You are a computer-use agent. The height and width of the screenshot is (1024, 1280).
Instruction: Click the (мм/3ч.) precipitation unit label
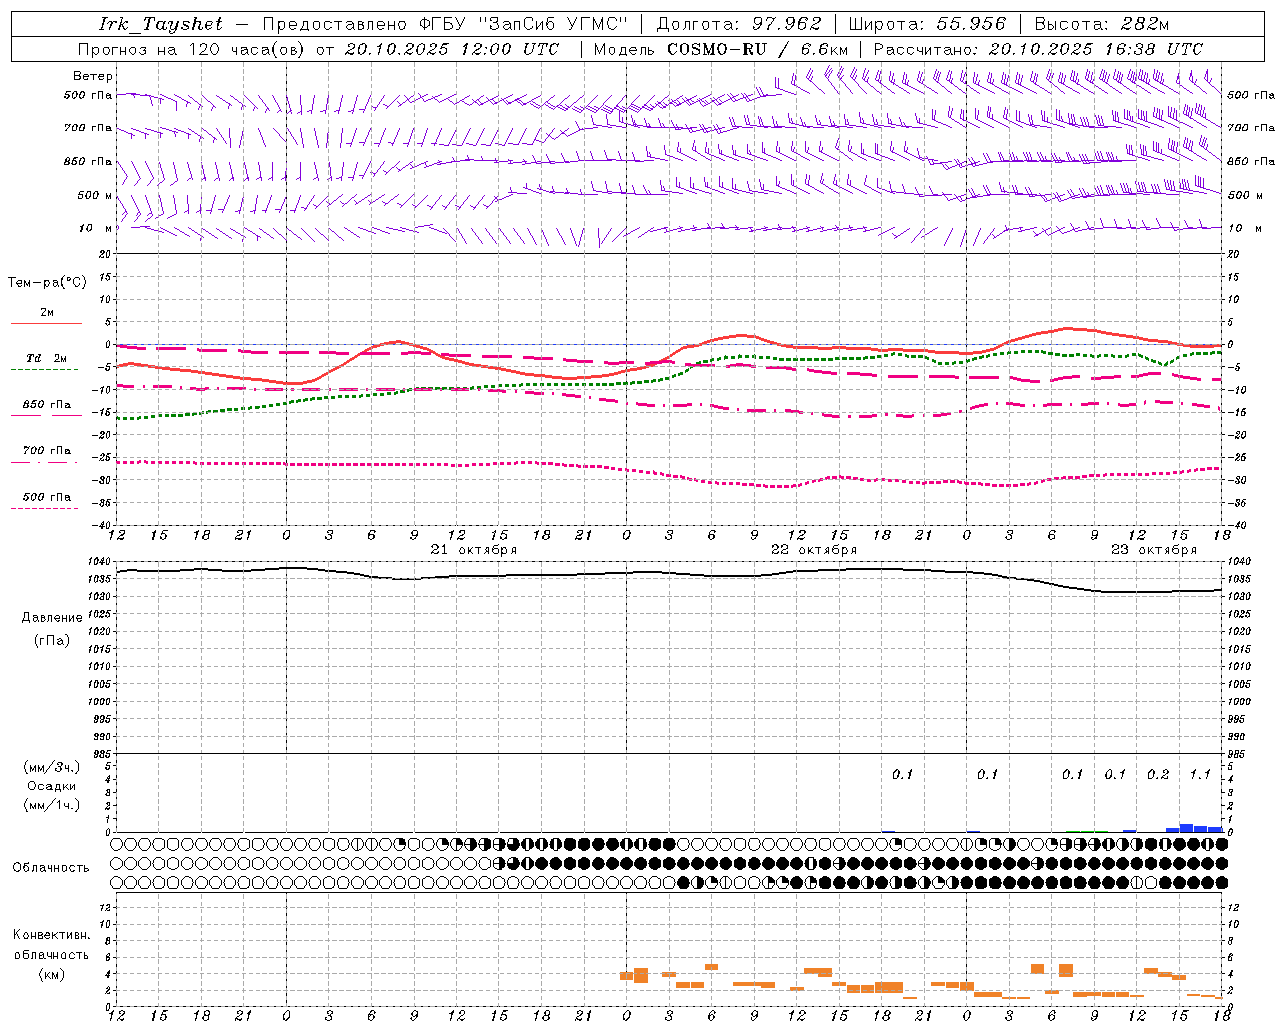52,767
